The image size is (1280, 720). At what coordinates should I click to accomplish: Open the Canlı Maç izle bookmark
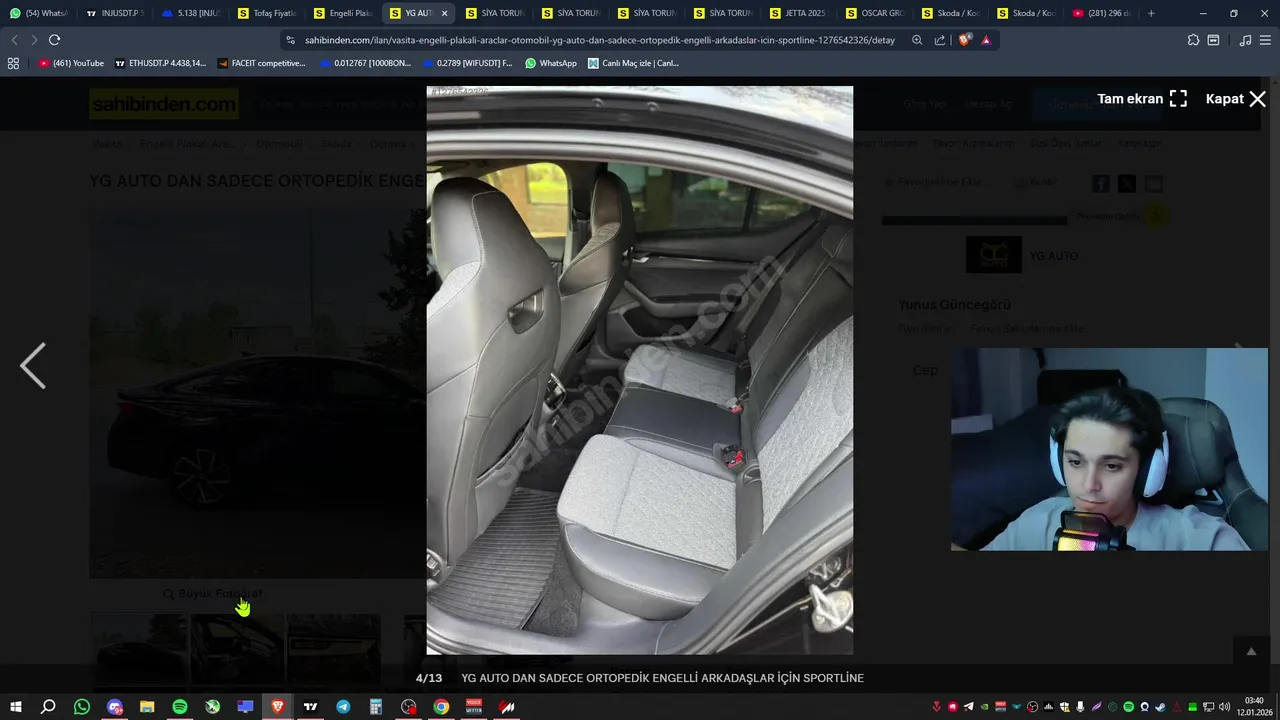pyautogui.click(x=633, y=63)
